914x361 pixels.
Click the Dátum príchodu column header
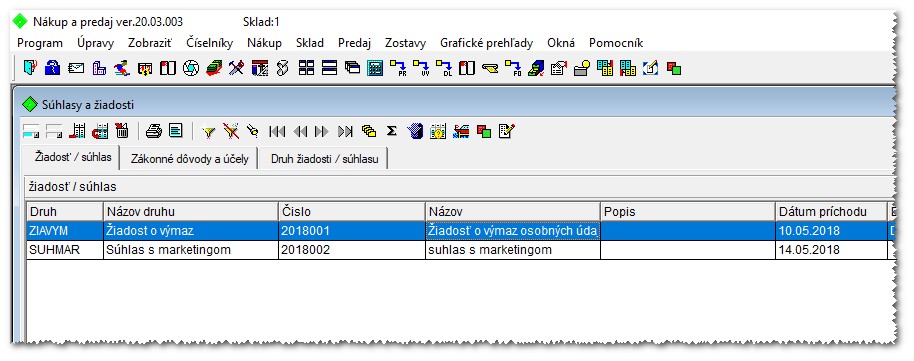(831, 211)
